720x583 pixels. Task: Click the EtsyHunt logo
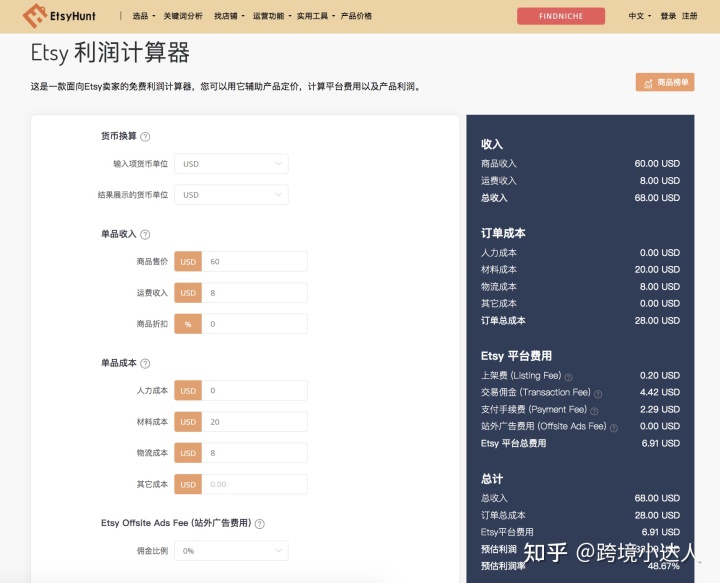point(59,16)
